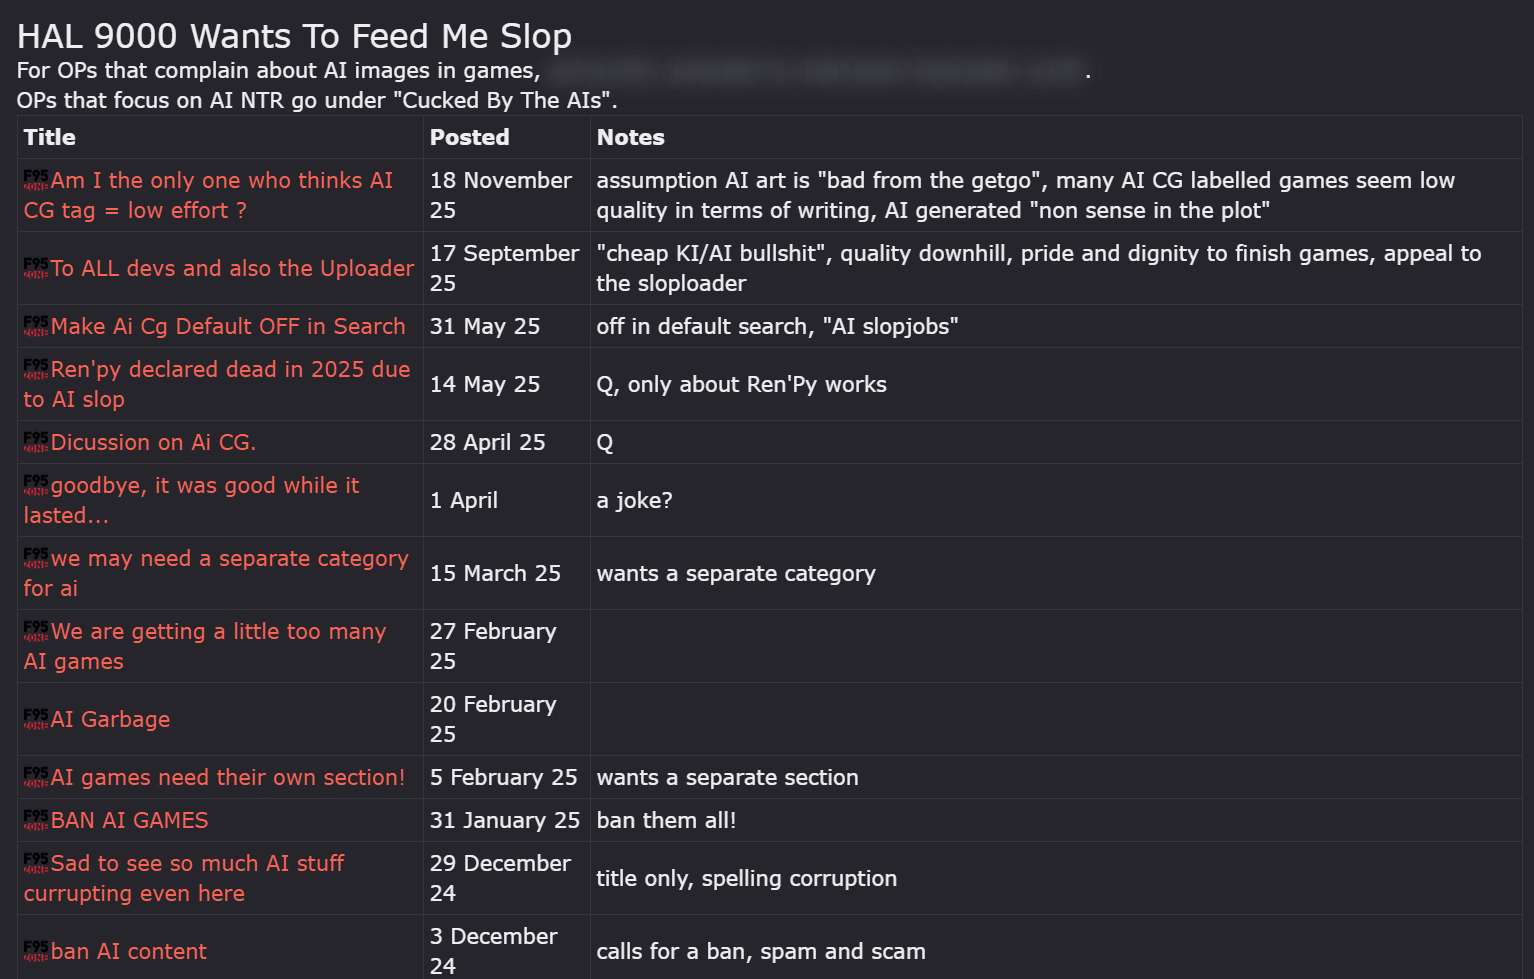Viewport: 1534px width, 979px height.
Task: Click the F95 icon next to "ban AI content"
Action: pos(36,951)
